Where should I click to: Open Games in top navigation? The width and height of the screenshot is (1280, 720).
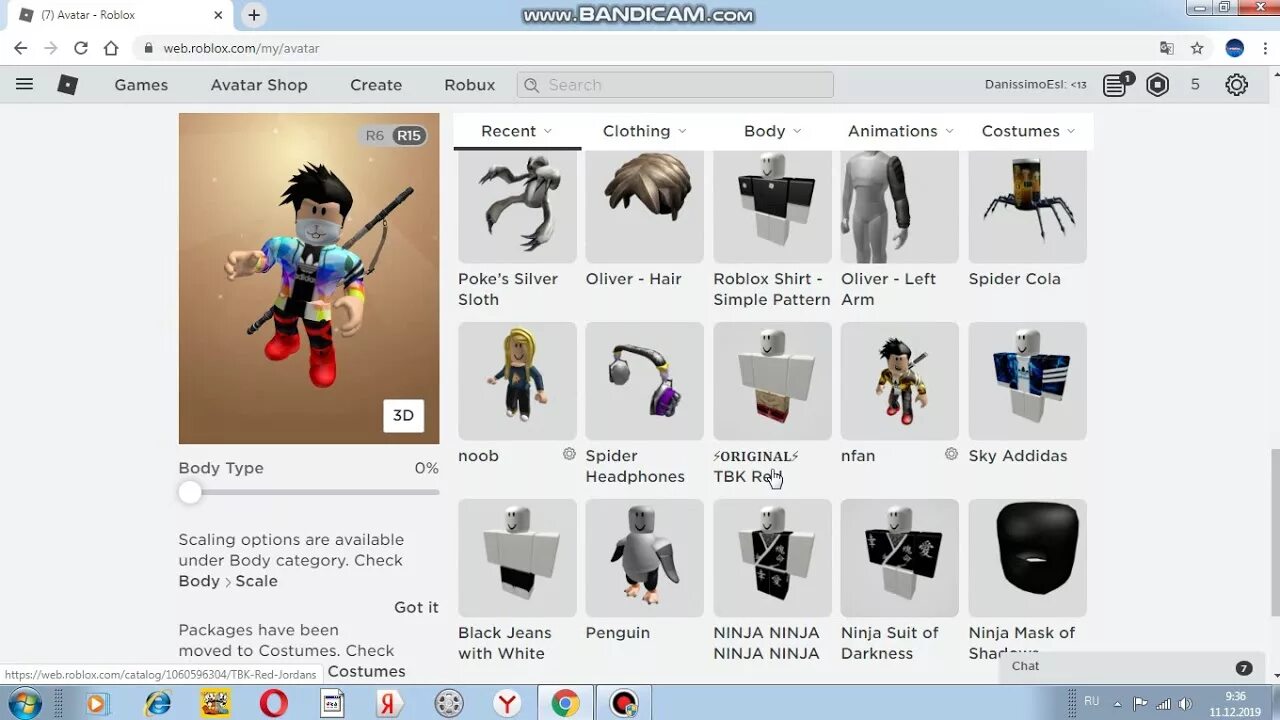tap(141, 85)
